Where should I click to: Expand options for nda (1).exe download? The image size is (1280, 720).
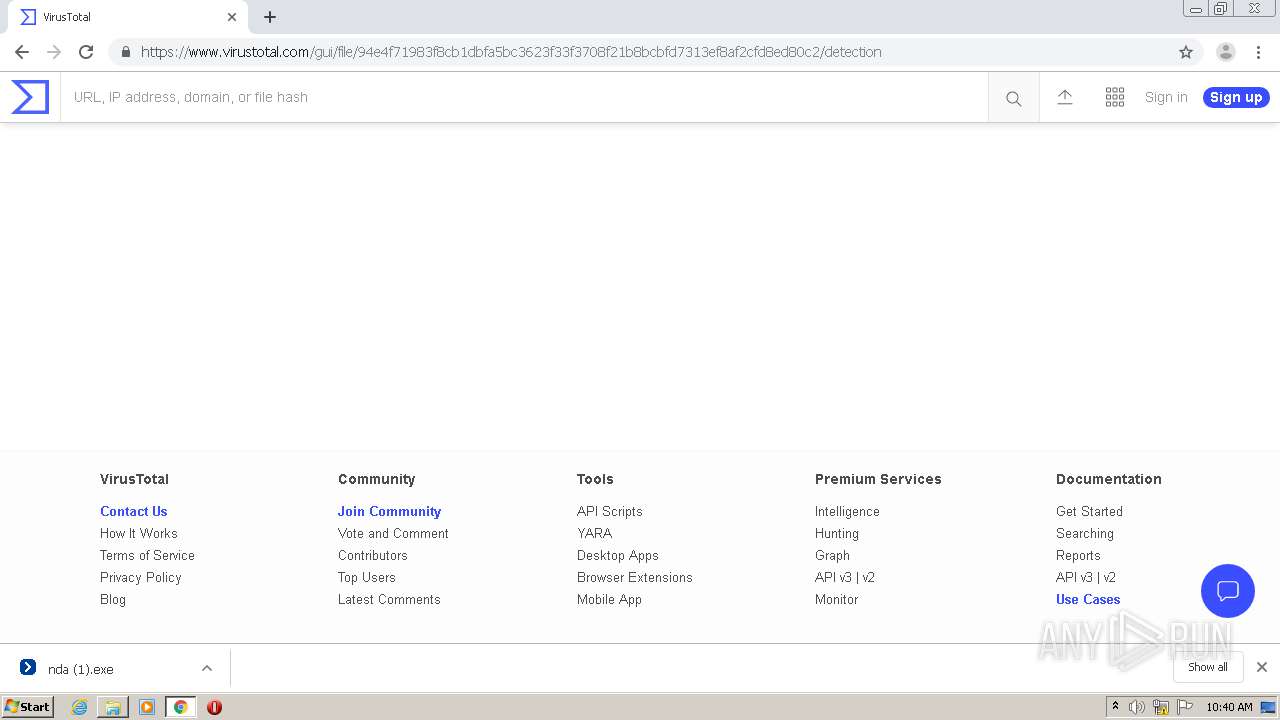coord(207,668)
